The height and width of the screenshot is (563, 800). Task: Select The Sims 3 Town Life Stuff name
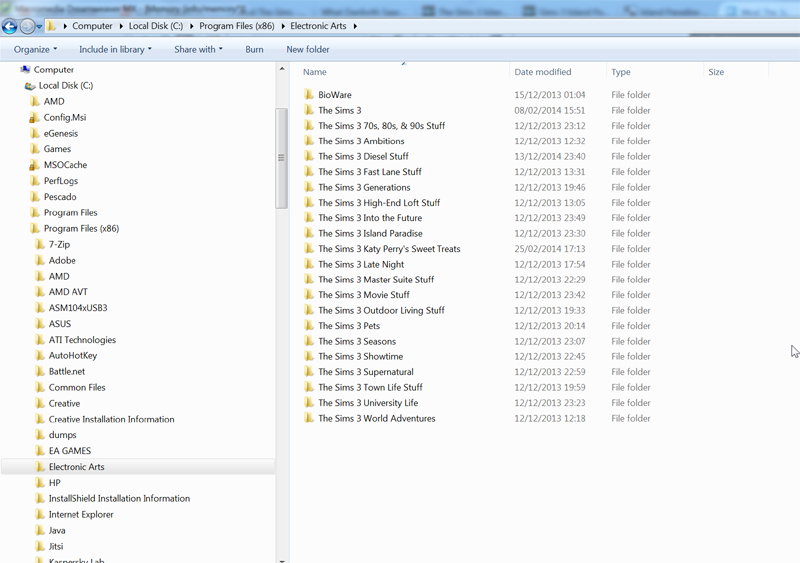click(370, 387)
